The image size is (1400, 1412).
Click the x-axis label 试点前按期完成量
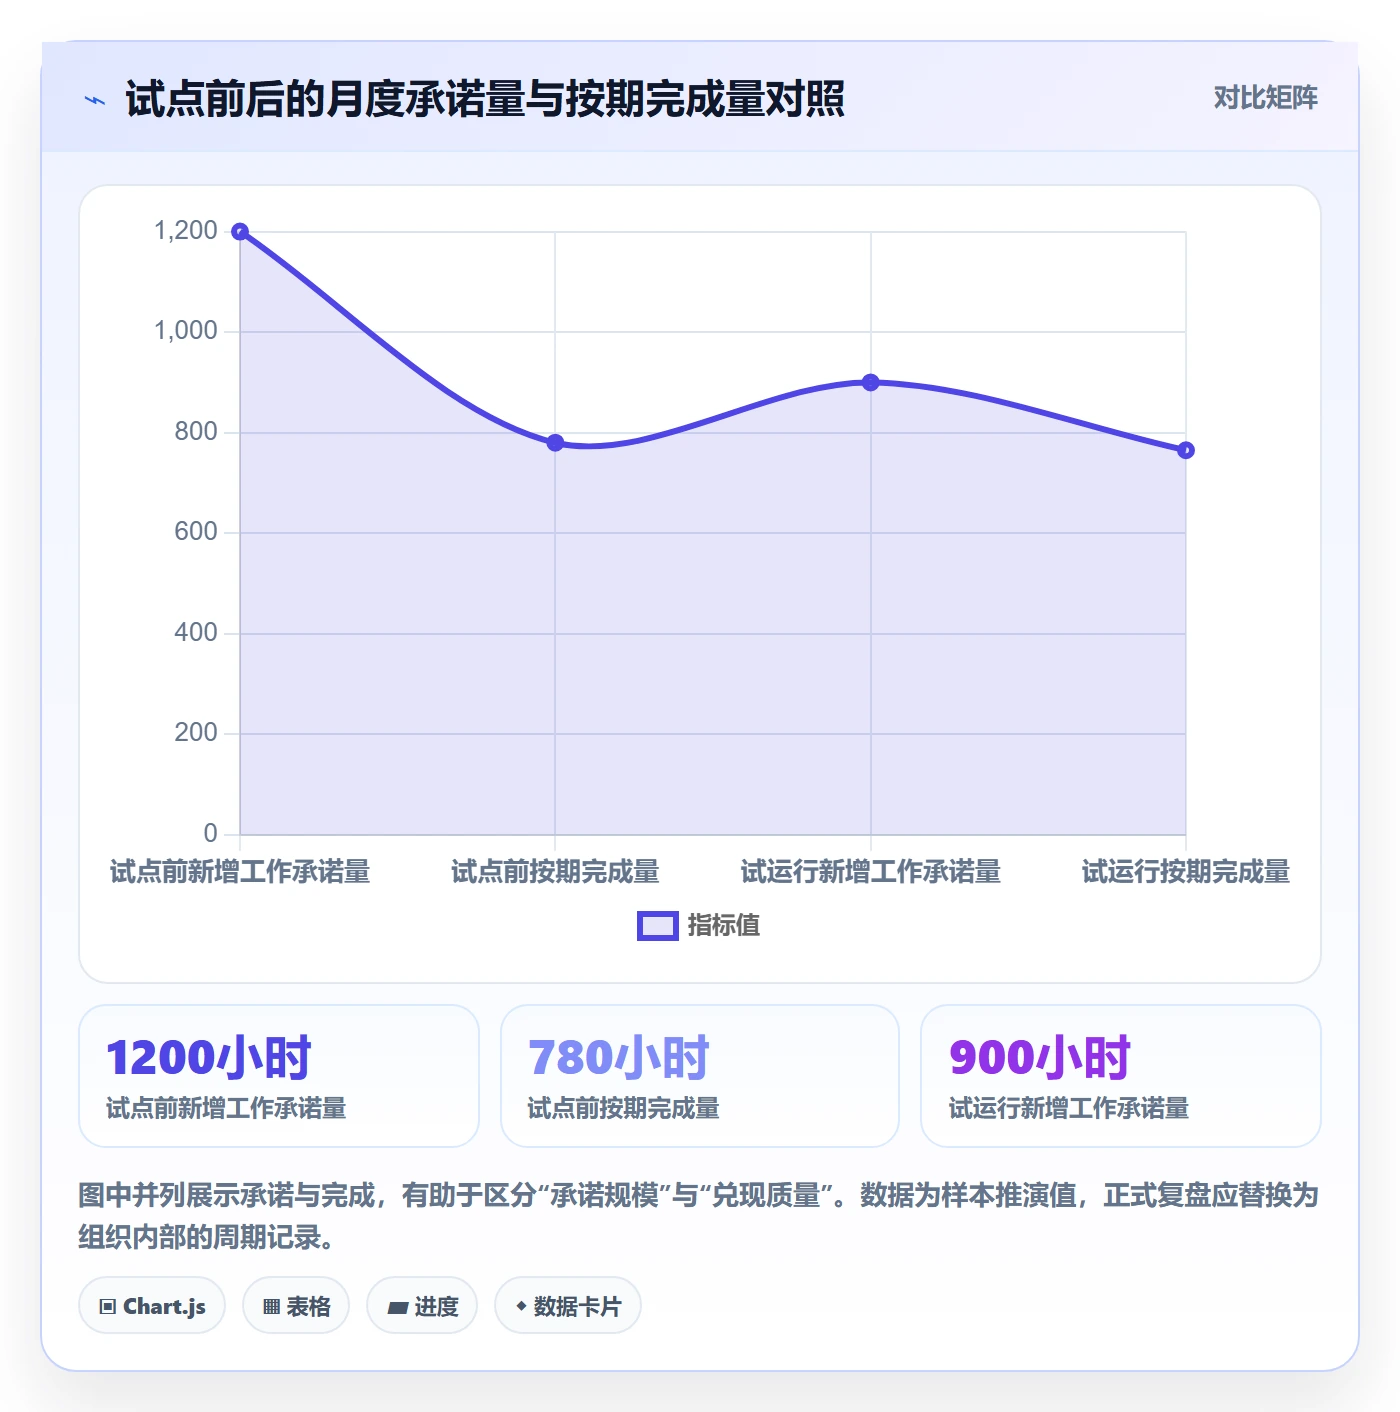click(x=555, y=872)
